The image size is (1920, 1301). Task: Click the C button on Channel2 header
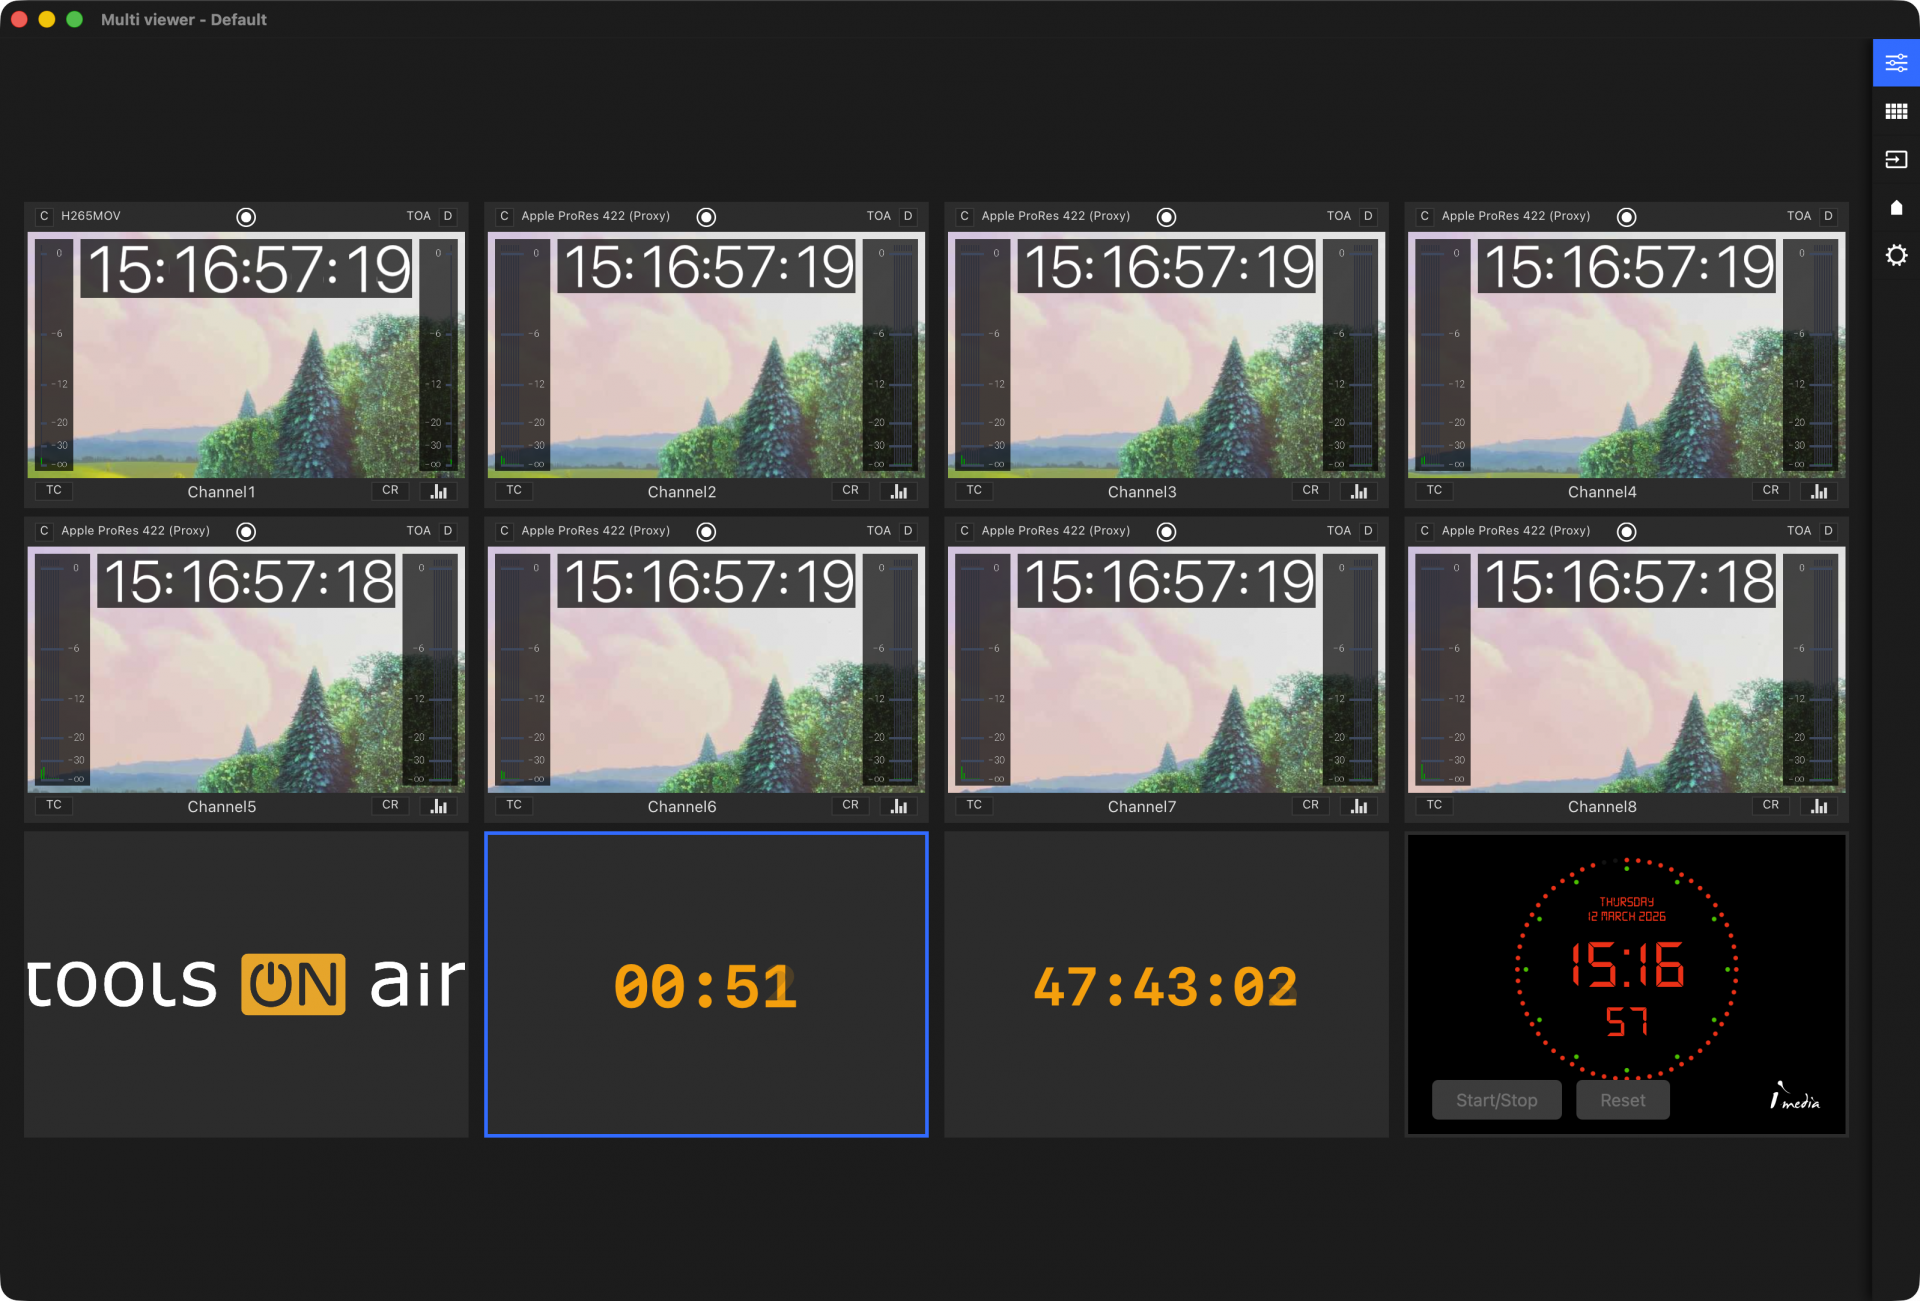pos(504,216)
